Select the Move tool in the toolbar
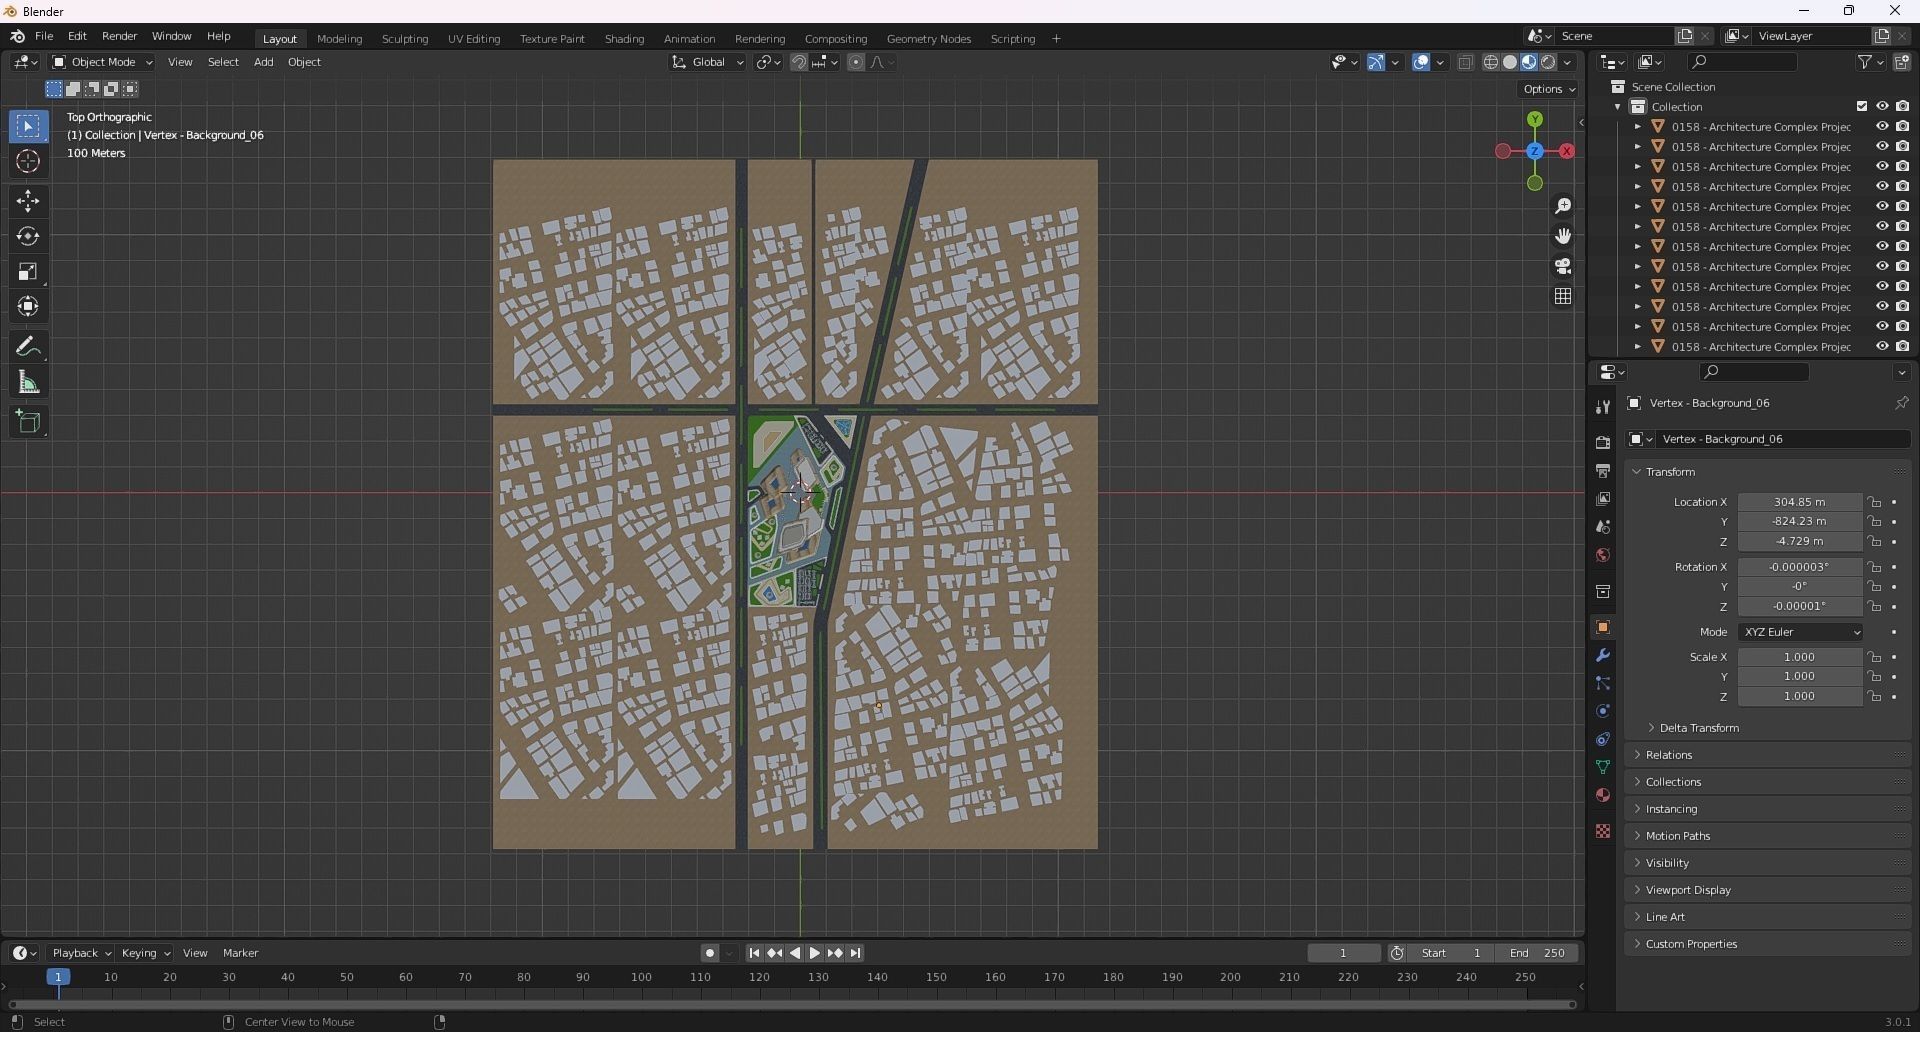1920x1040 pixels. click(28, 201)
